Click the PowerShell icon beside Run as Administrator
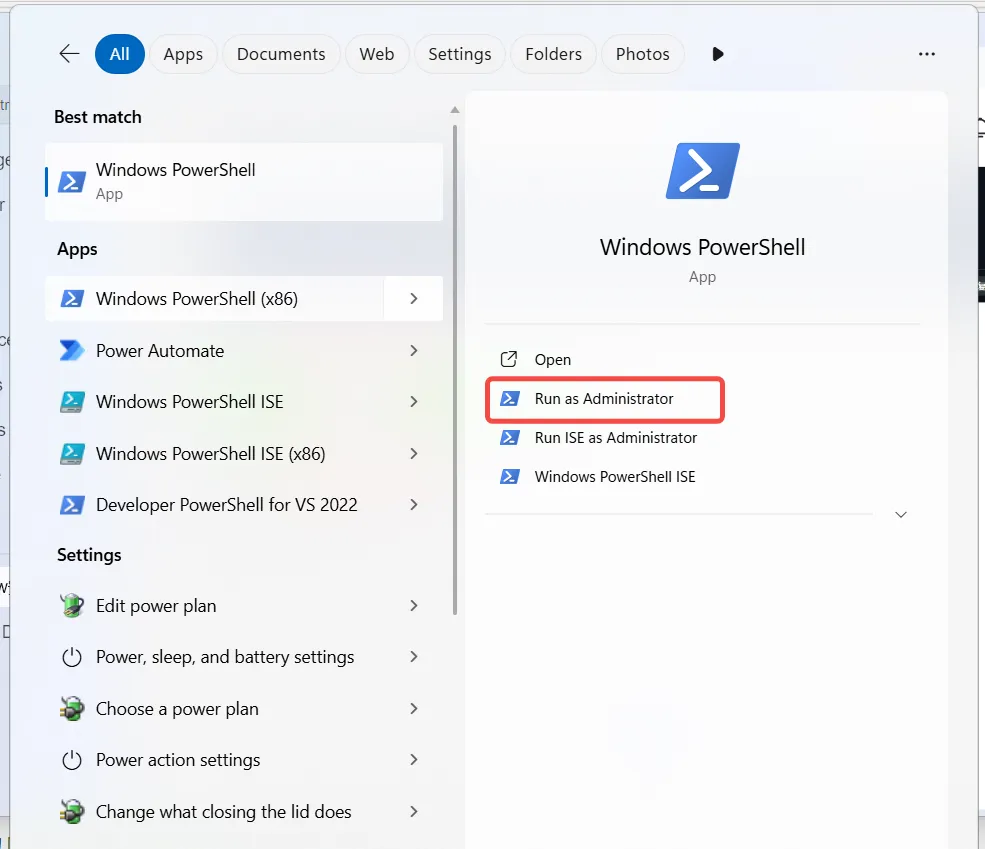Image resolution: width=985 pixels, height=849 pixels. [509, 398]
